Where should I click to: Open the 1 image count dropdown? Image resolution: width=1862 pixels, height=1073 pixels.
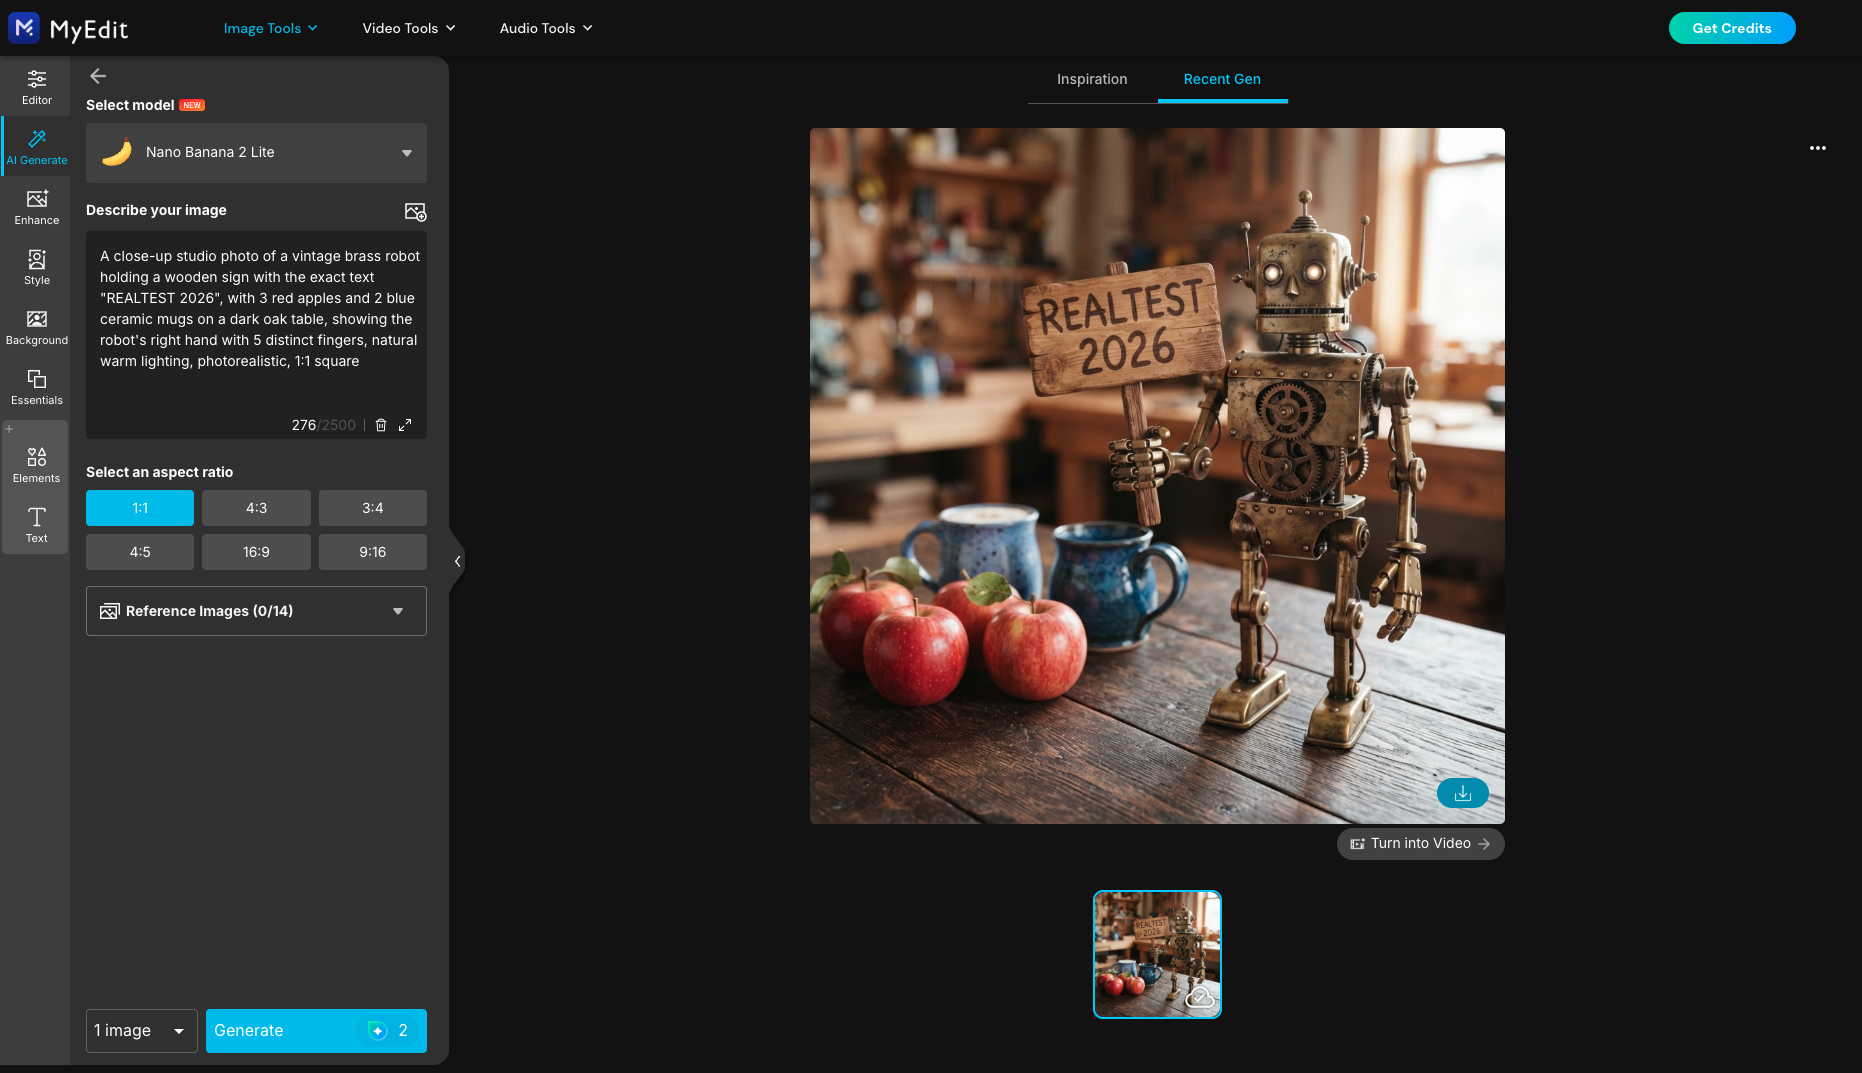tap(142, 1031)
